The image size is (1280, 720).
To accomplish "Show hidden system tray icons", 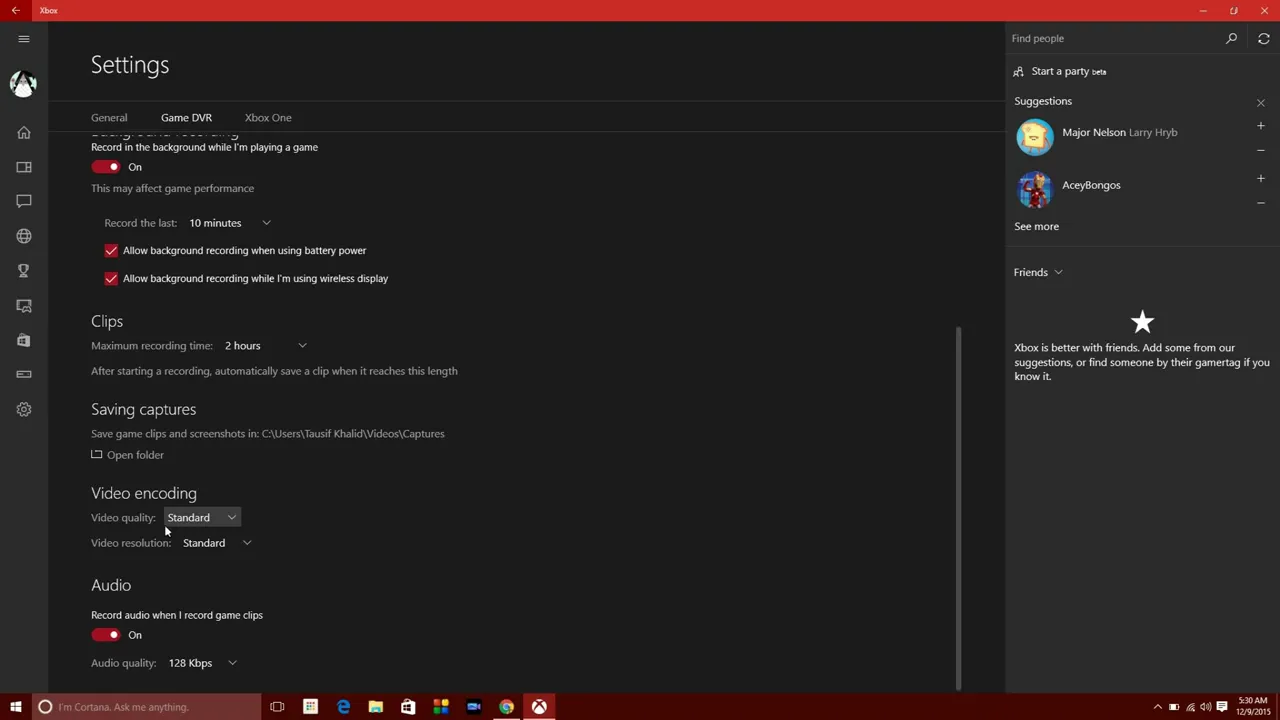I will click(x=1158, y=707).
